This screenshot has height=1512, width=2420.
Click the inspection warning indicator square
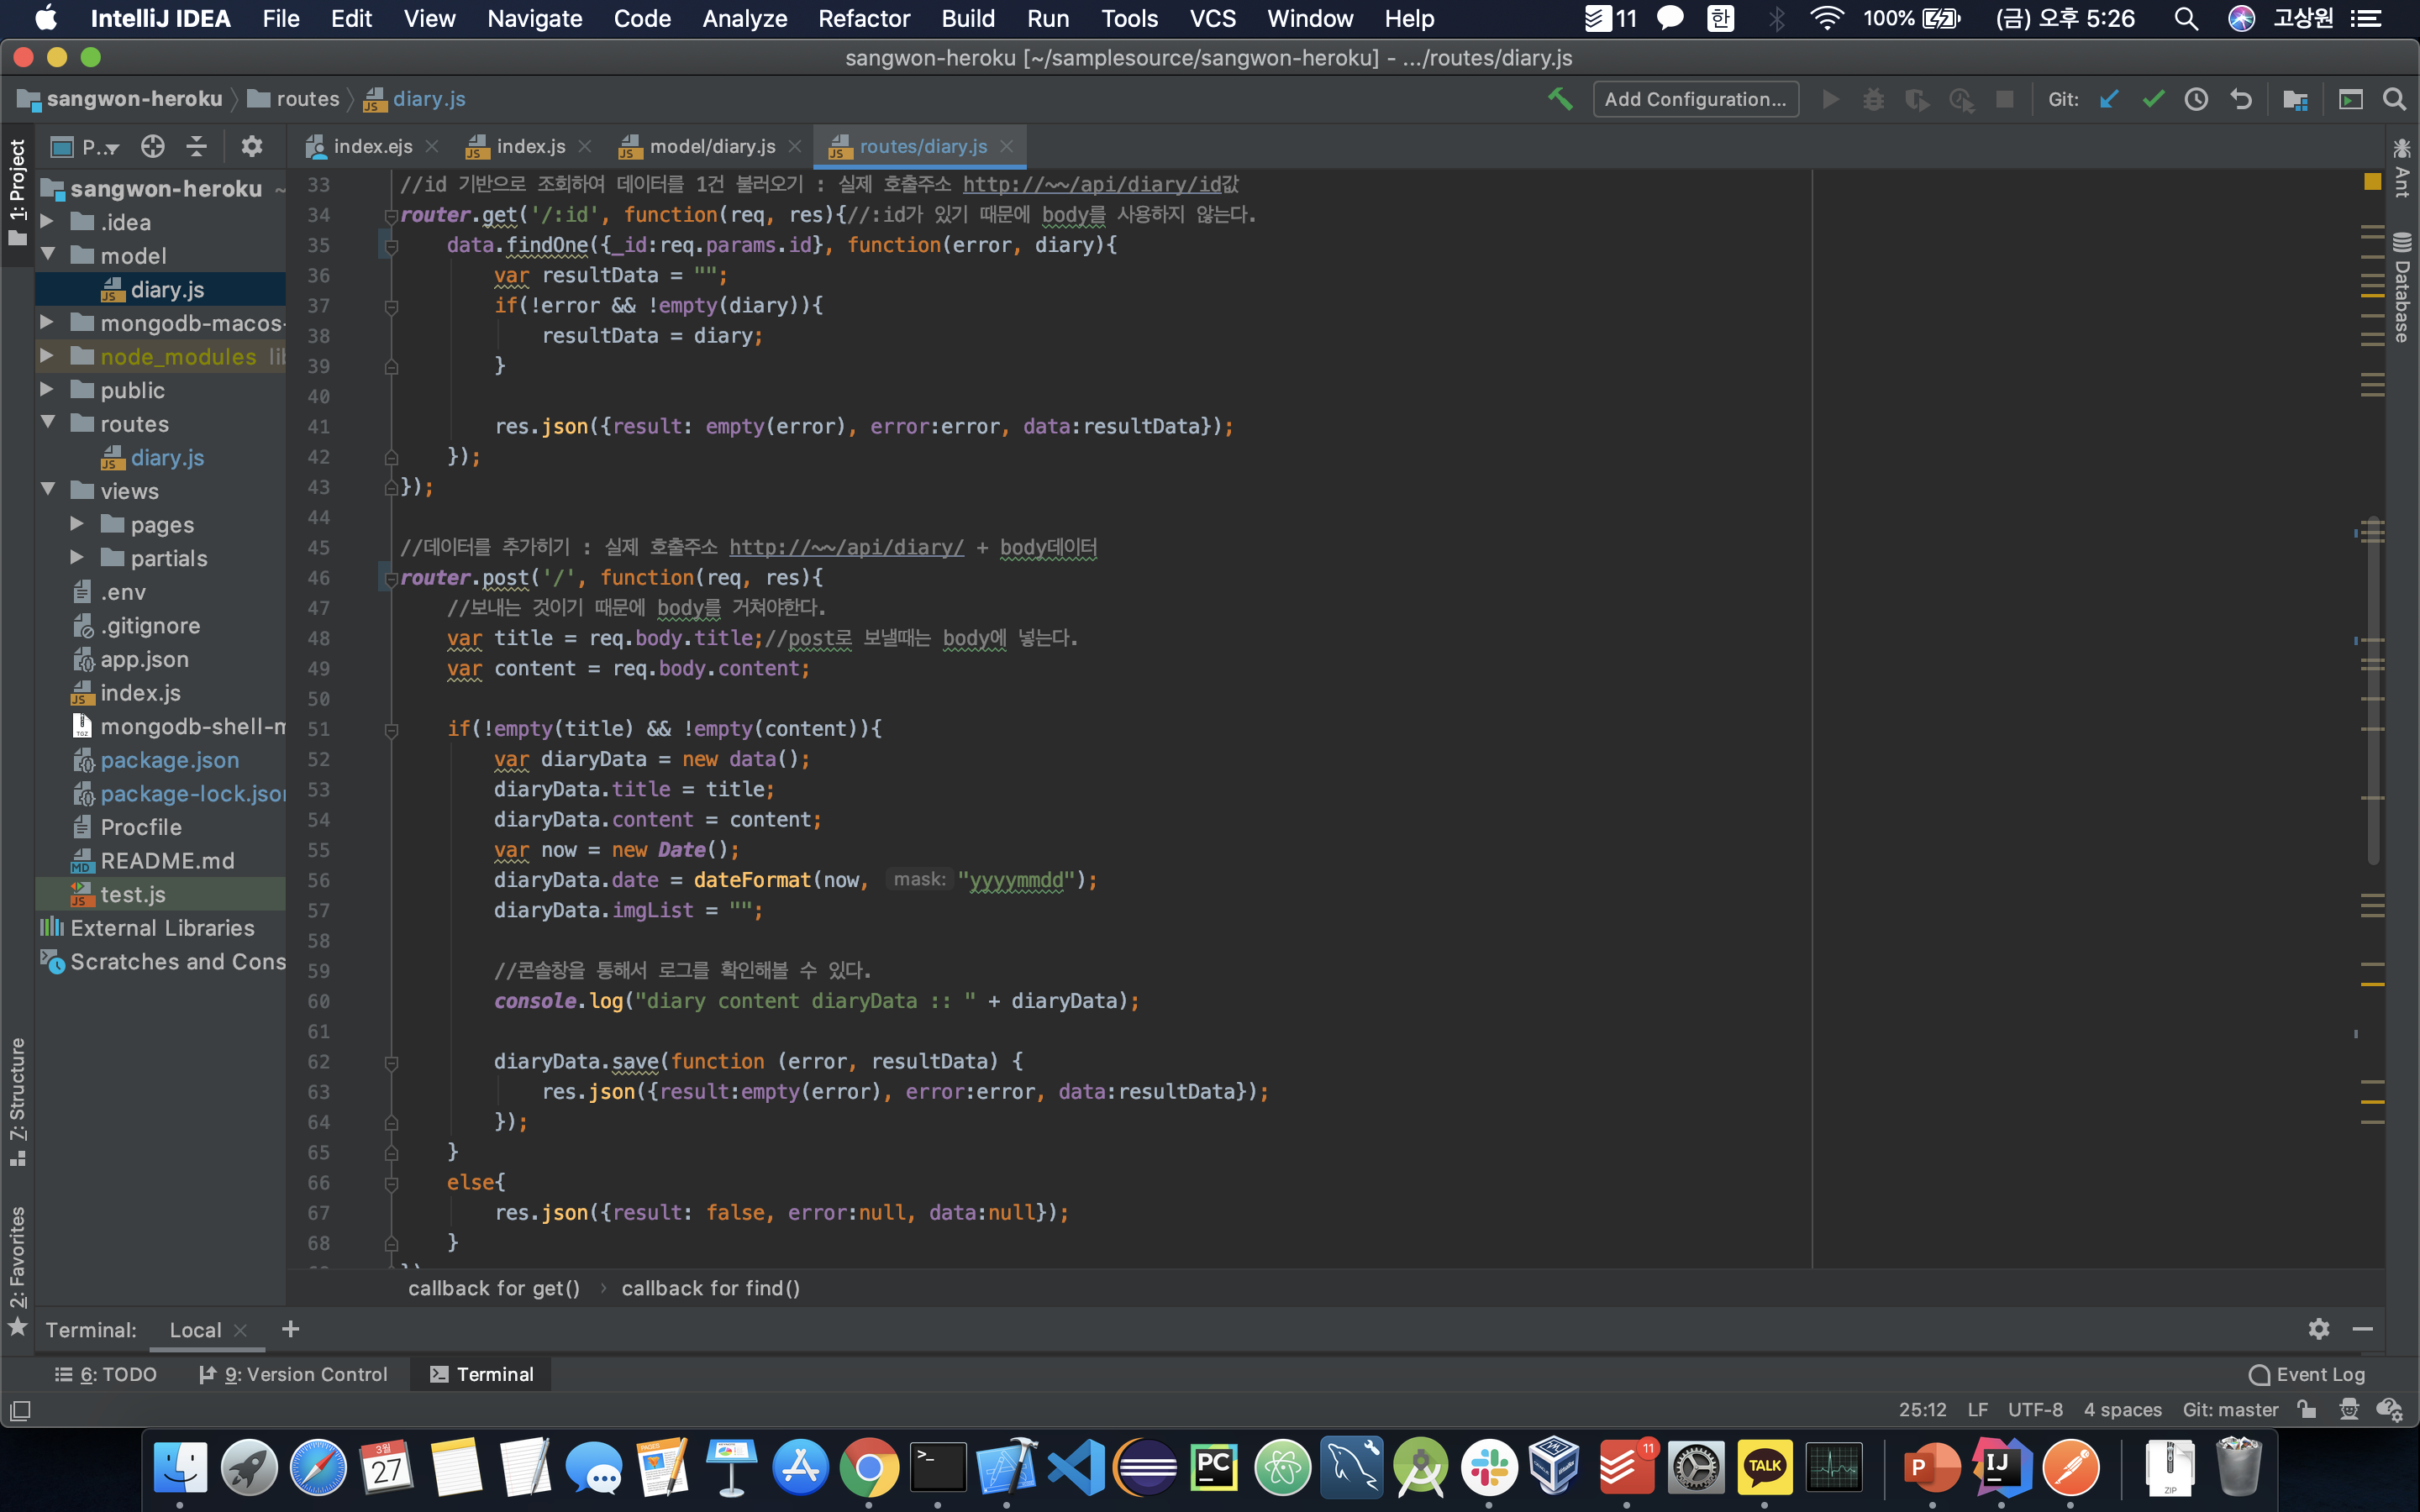[x=2373, y=182]
